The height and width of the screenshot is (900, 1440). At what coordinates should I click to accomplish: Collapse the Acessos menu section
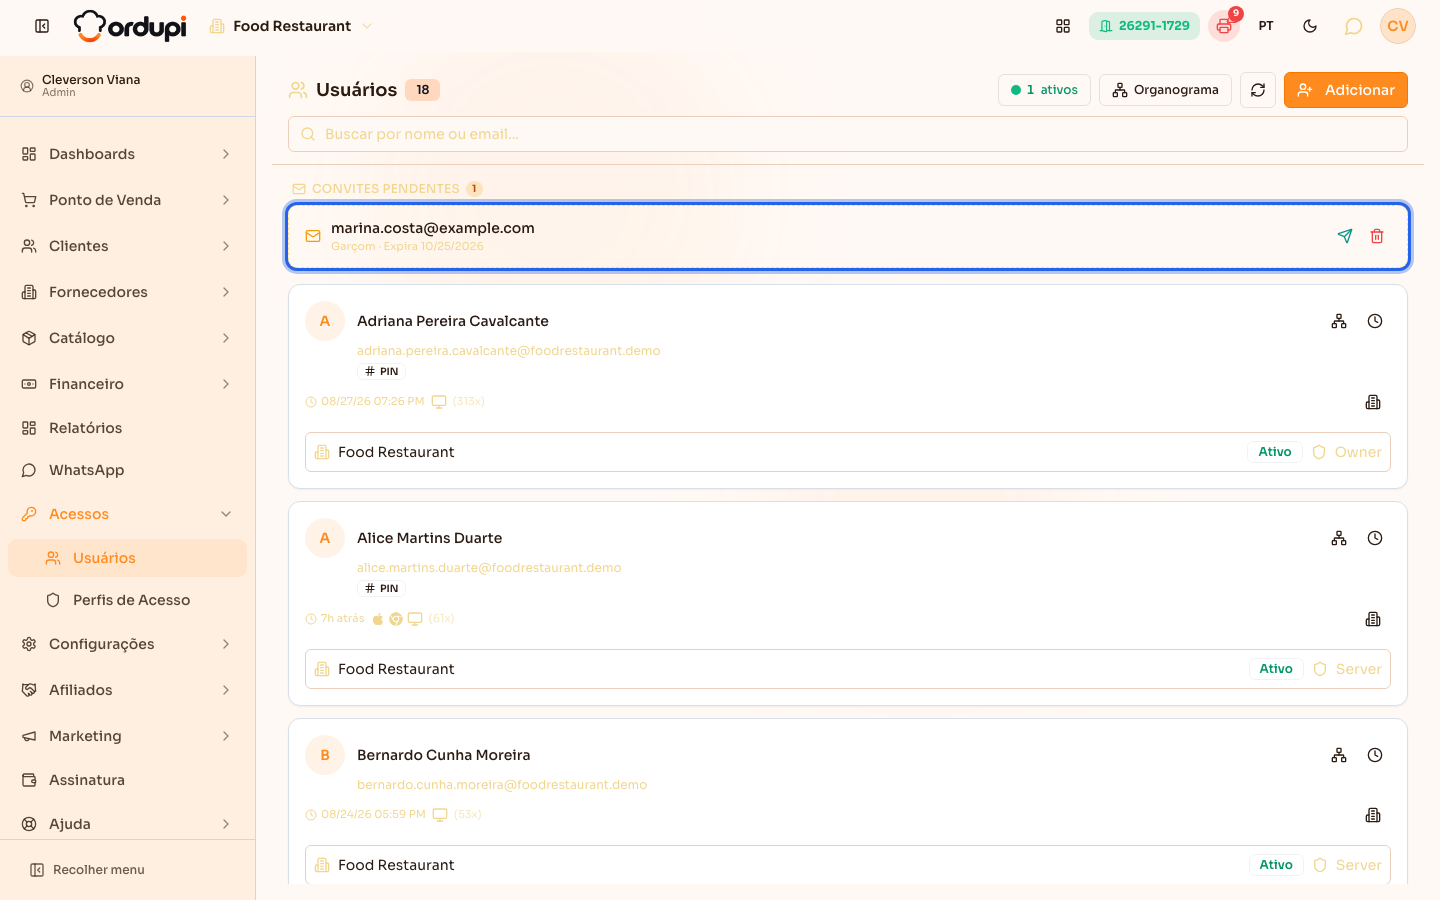pyautogui.click(x=127, y=514)
